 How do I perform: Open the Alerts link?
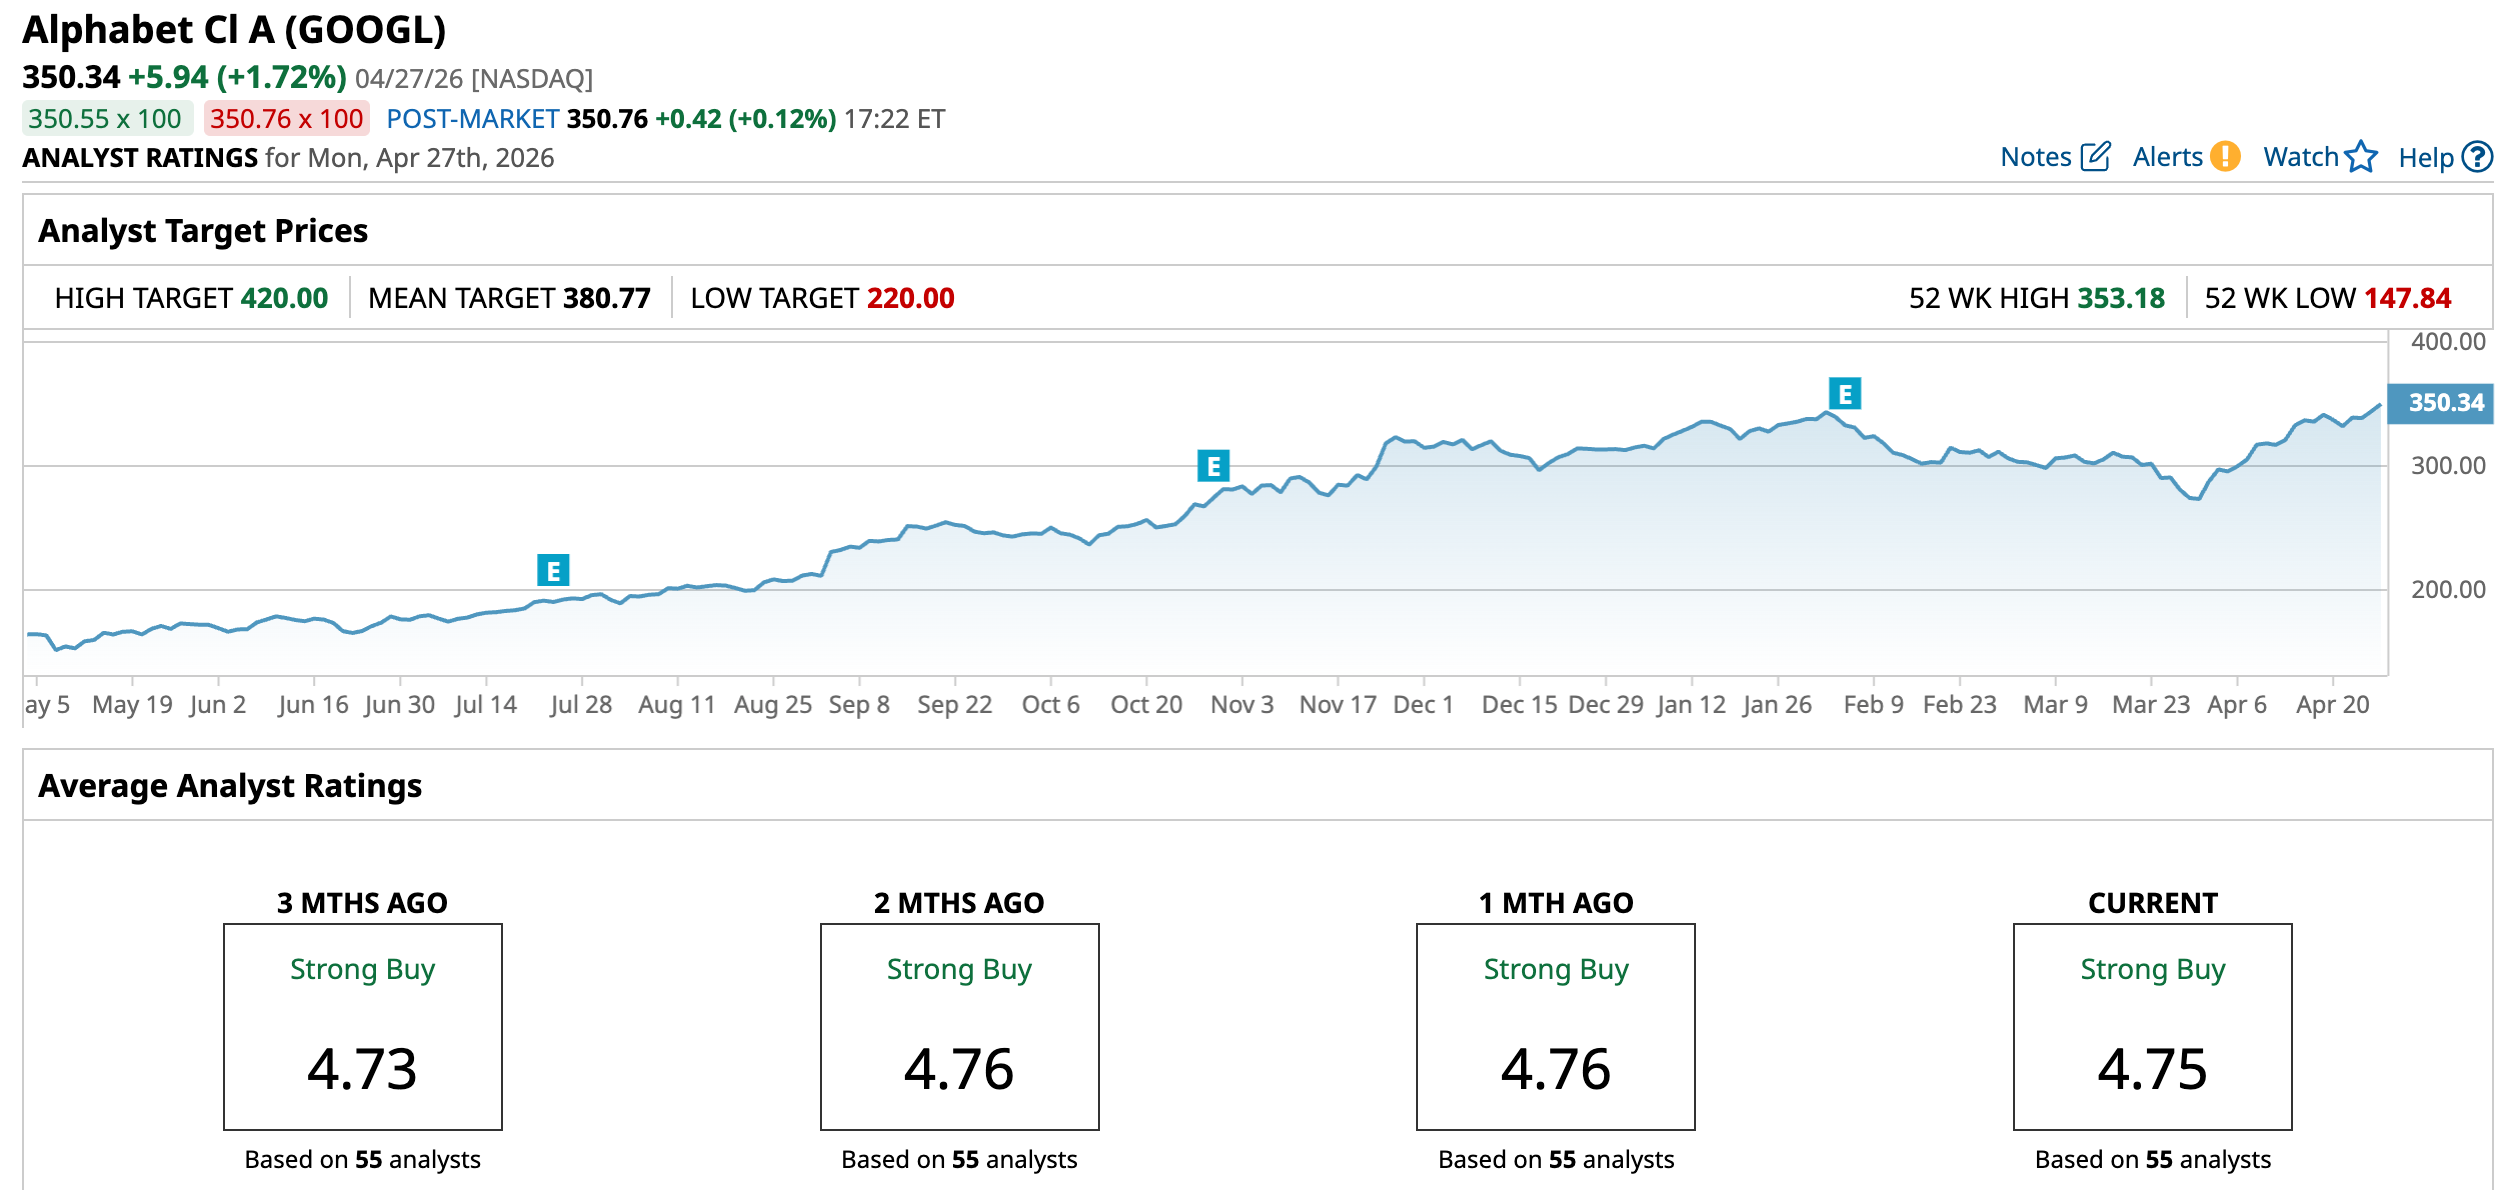click(2167, 157)
